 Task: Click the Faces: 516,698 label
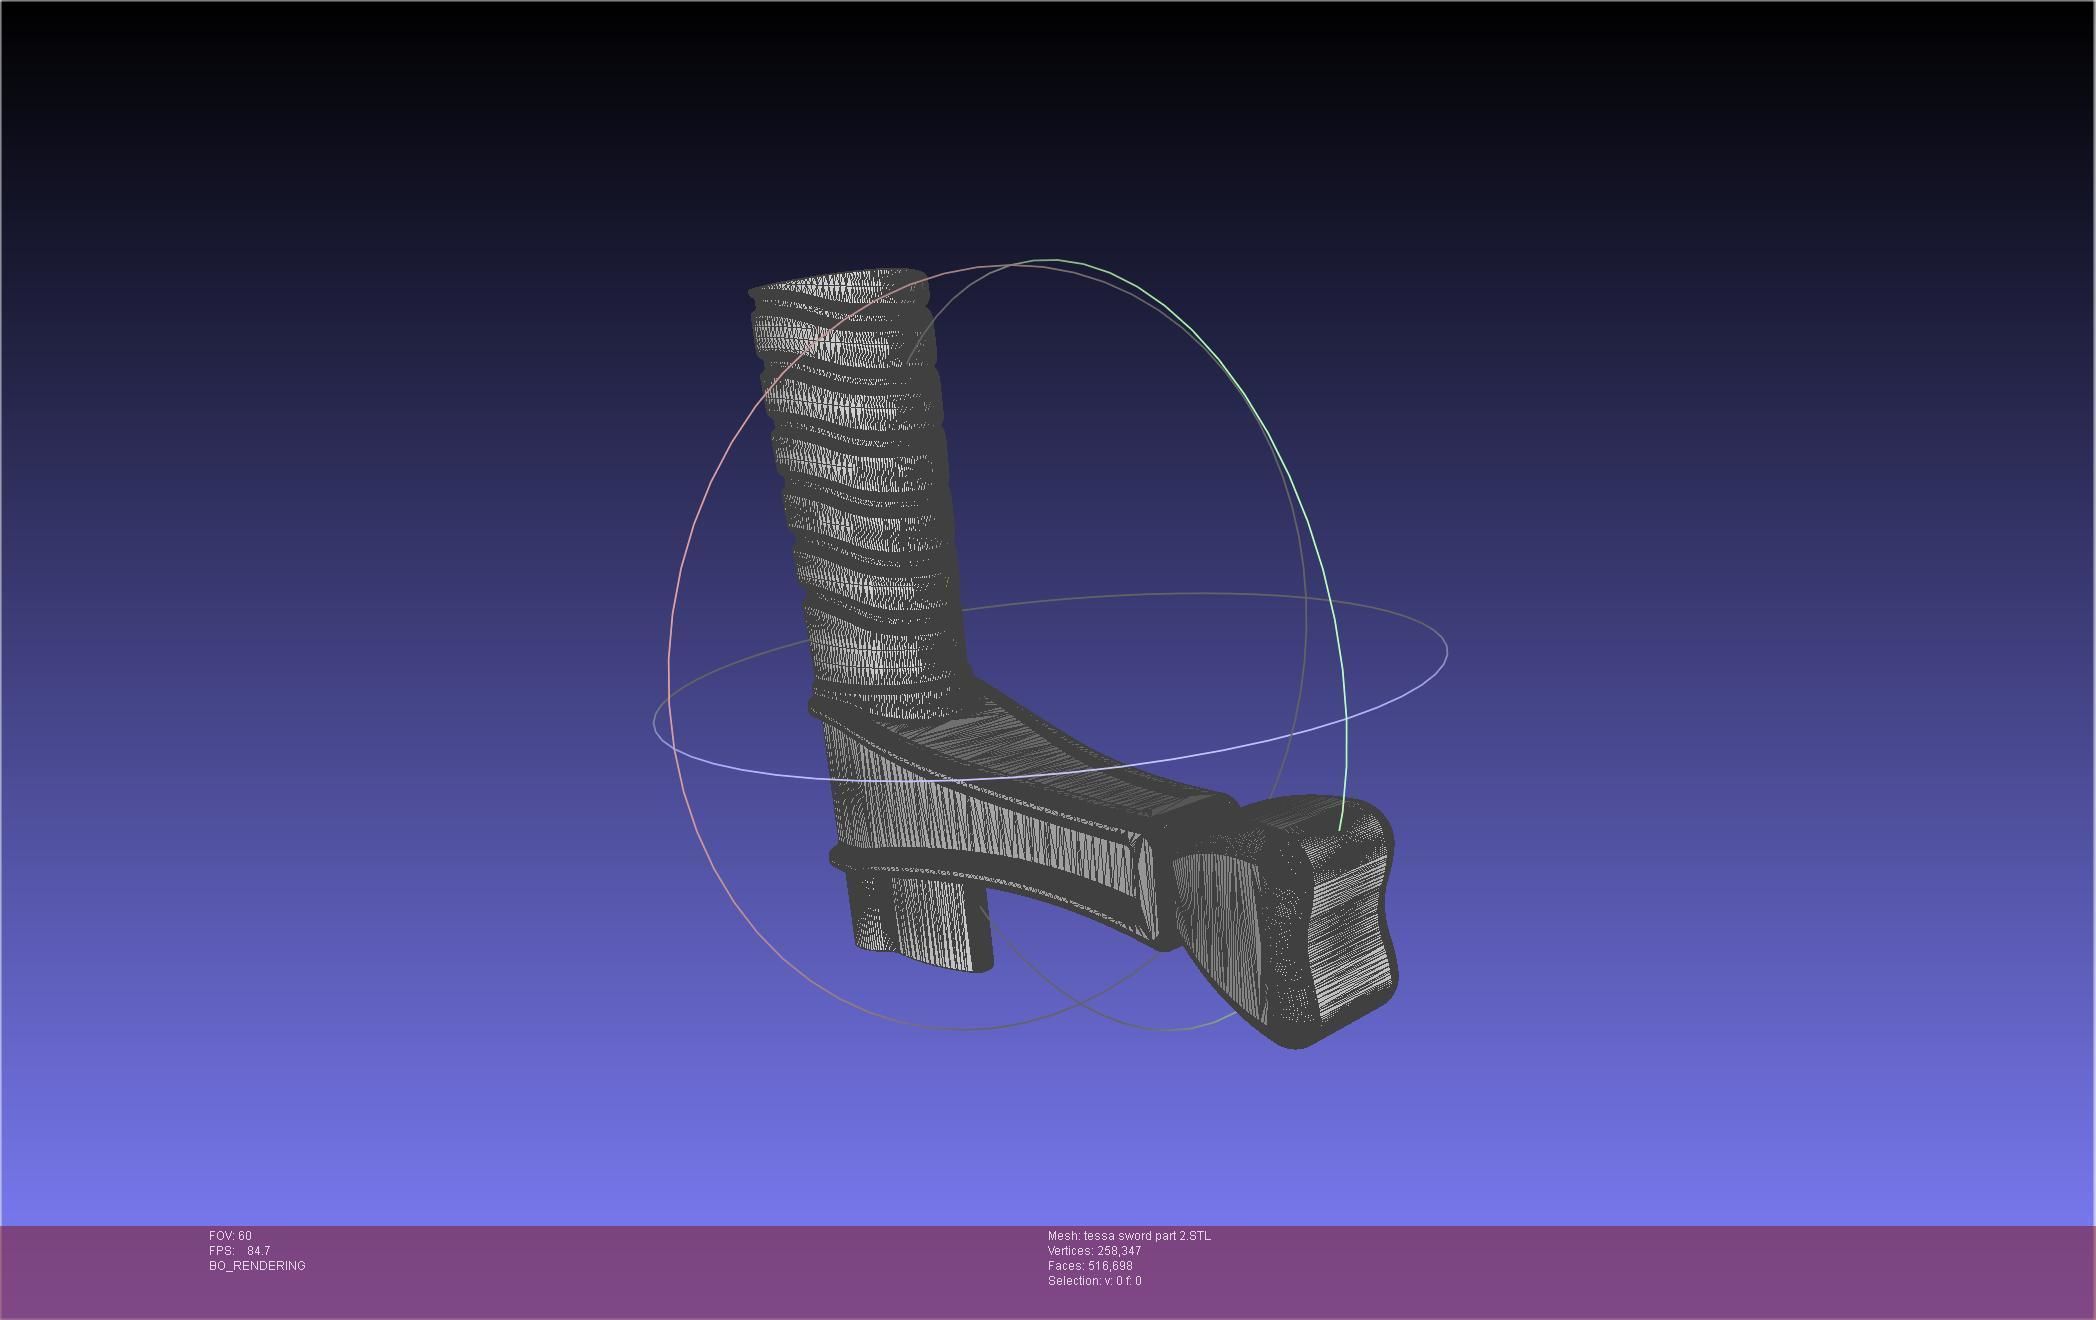point(1090,1266)
